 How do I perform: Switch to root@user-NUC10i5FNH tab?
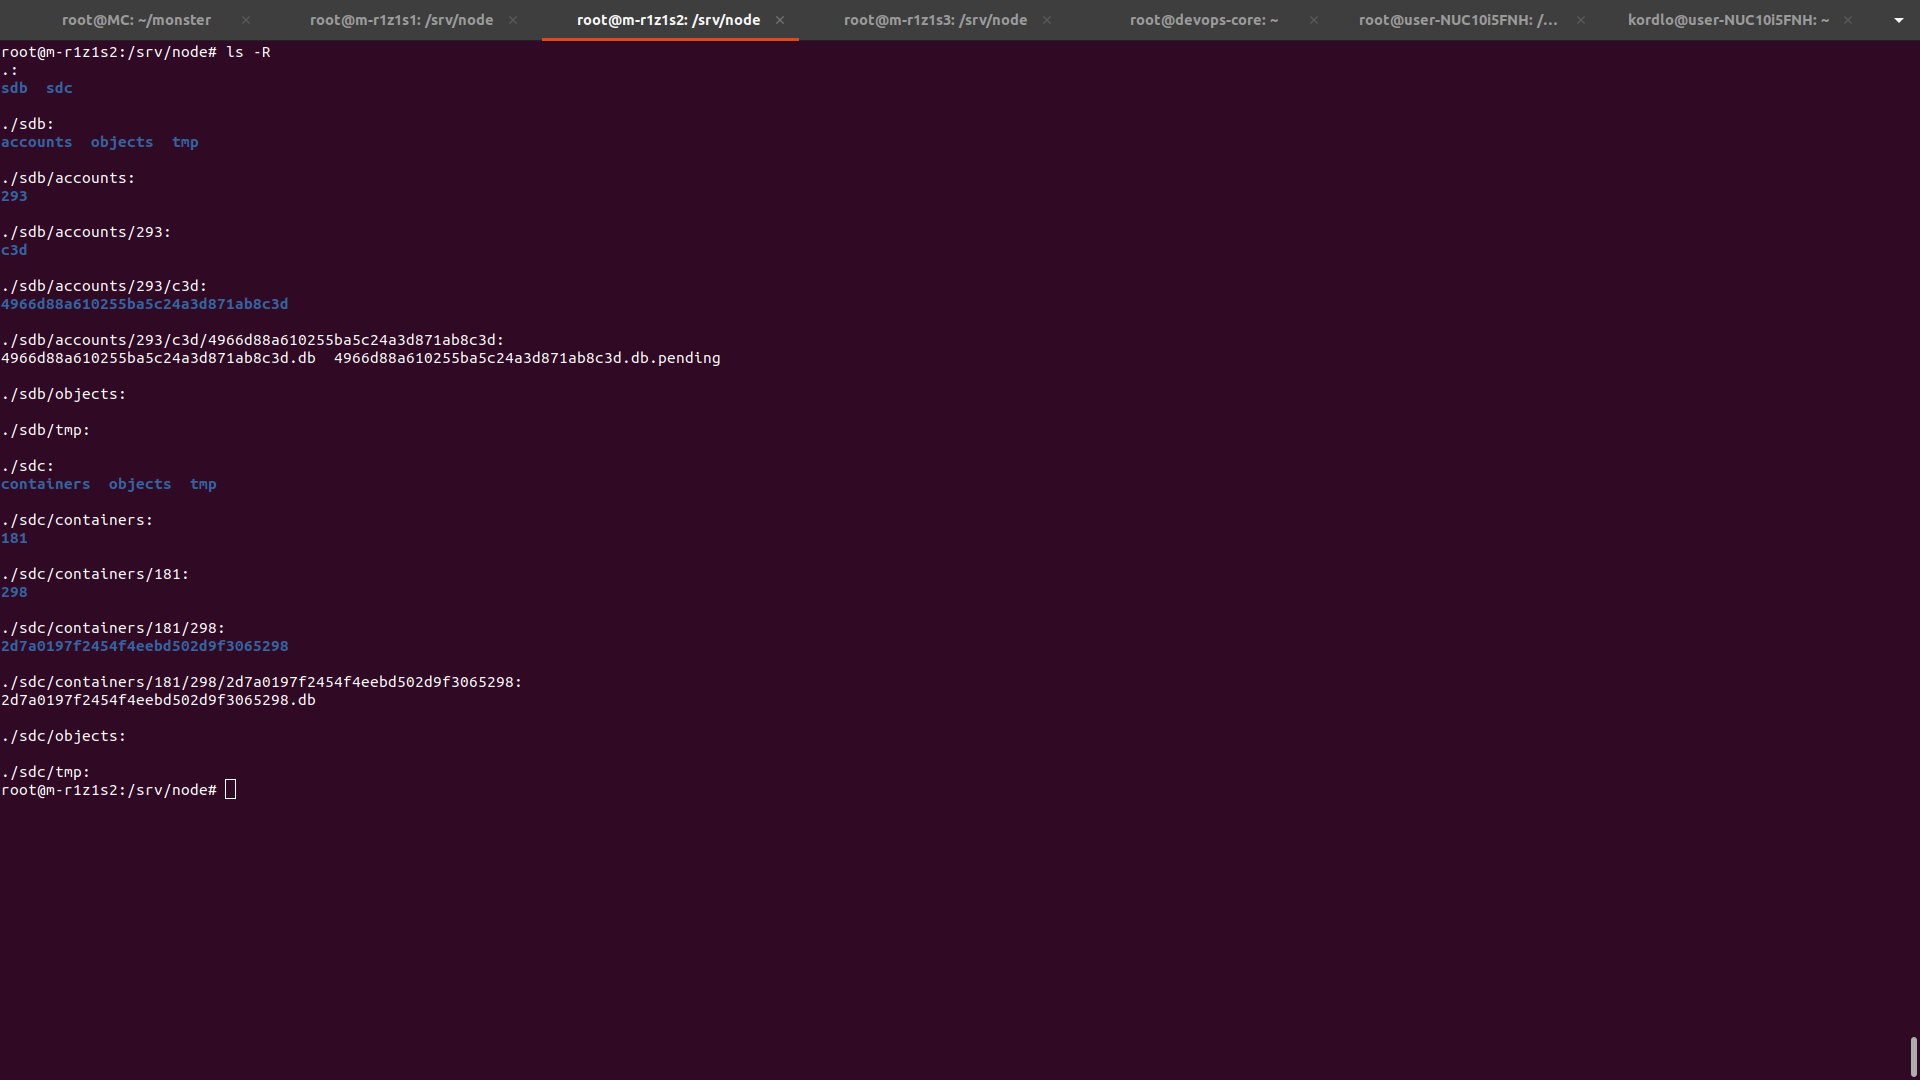(x=1457, y=20)
